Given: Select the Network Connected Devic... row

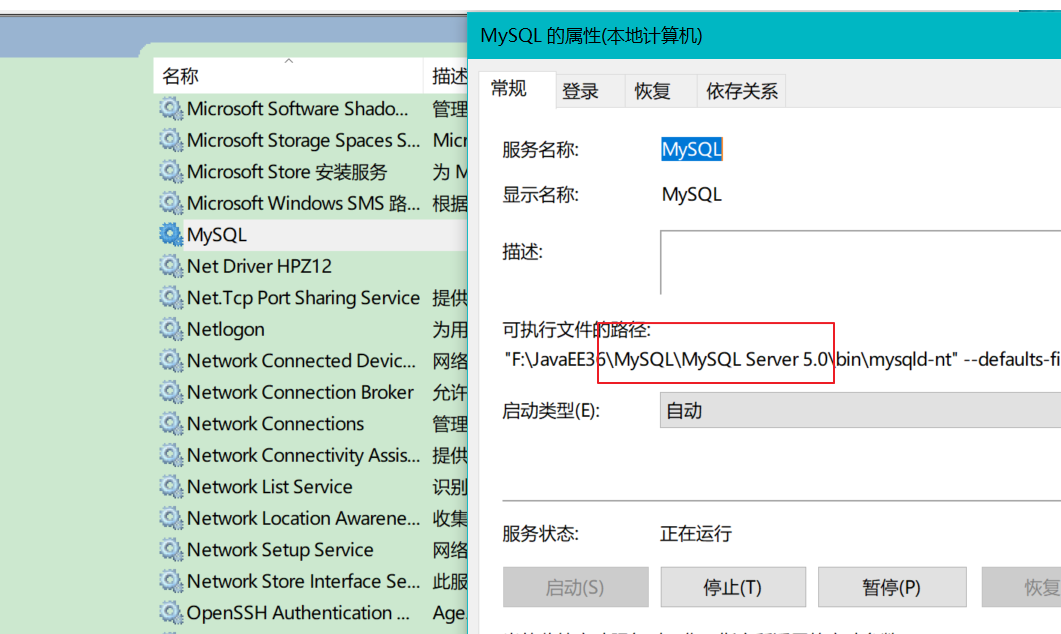Looking at the screenshot, I should [x=311, y=361].
